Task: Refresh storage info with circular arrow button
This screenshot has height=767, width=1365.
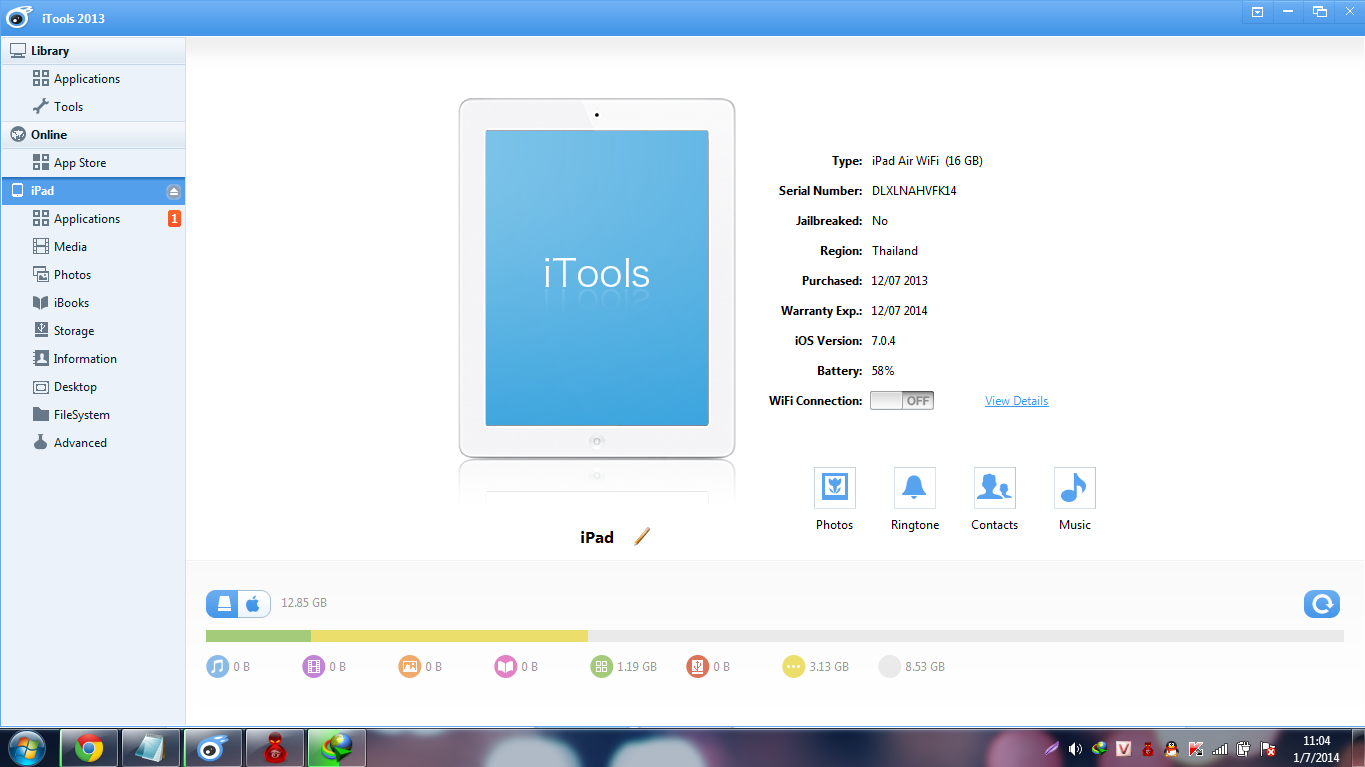Action: [x=1322, y=604]
